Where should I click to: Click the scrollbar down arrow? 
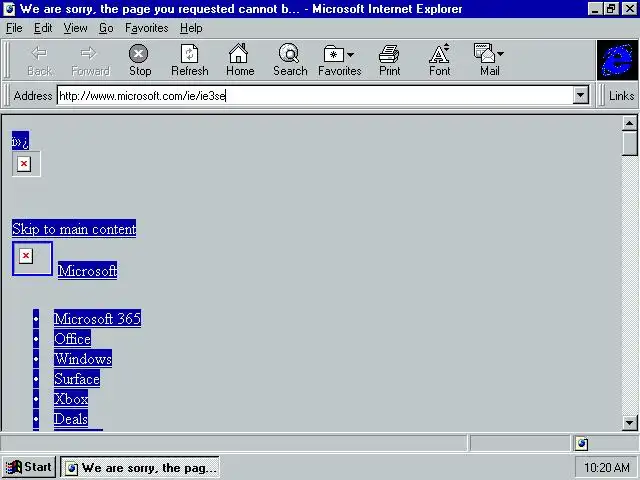[629, 423]
